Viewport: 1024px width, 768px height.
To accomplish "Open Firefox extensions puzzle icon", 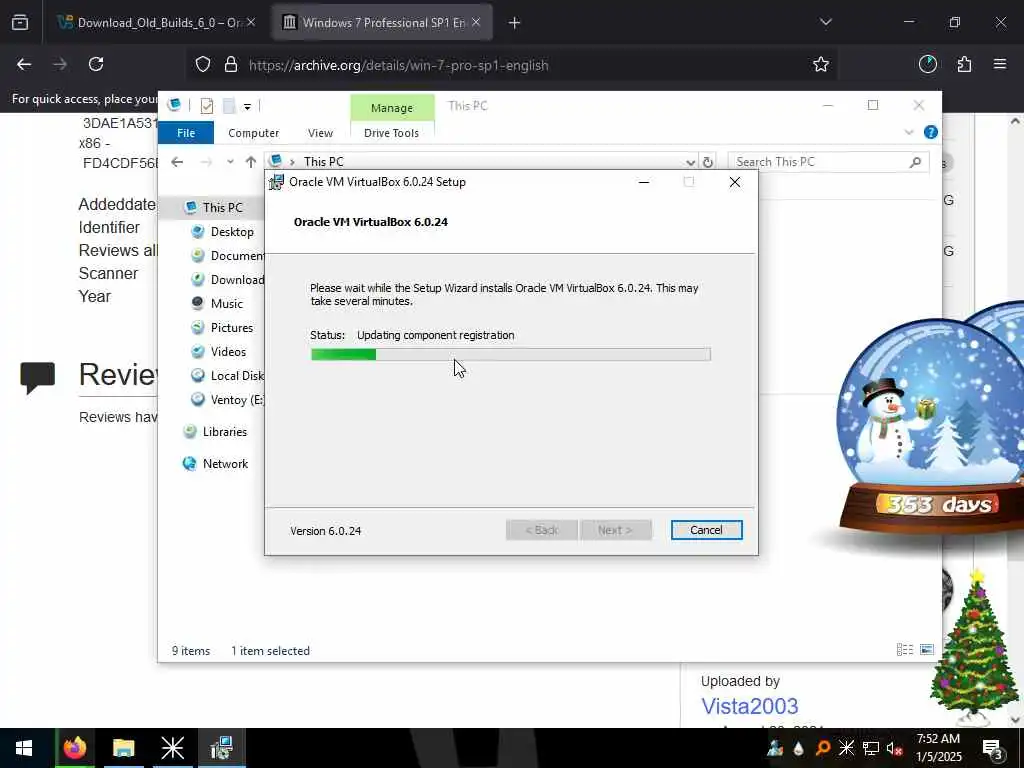I will [x=964, y=65].
